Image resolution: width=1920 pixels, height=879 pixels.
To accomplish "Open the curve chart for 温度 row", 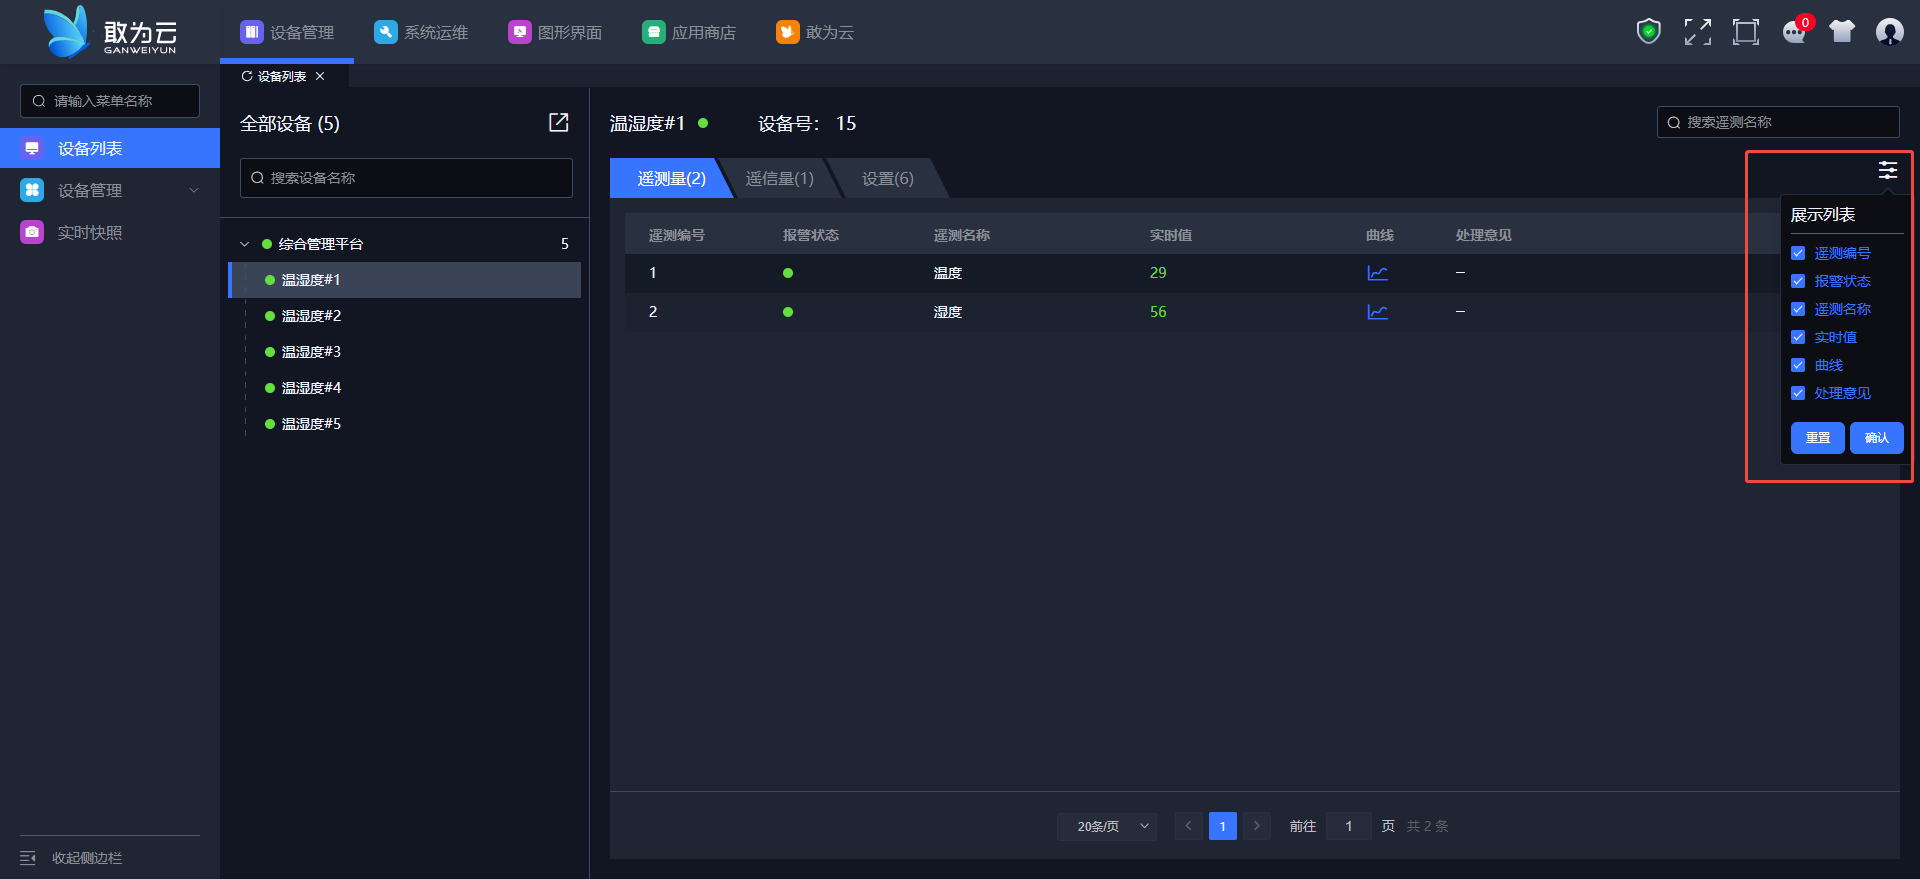I will (x=1377, y=273).
